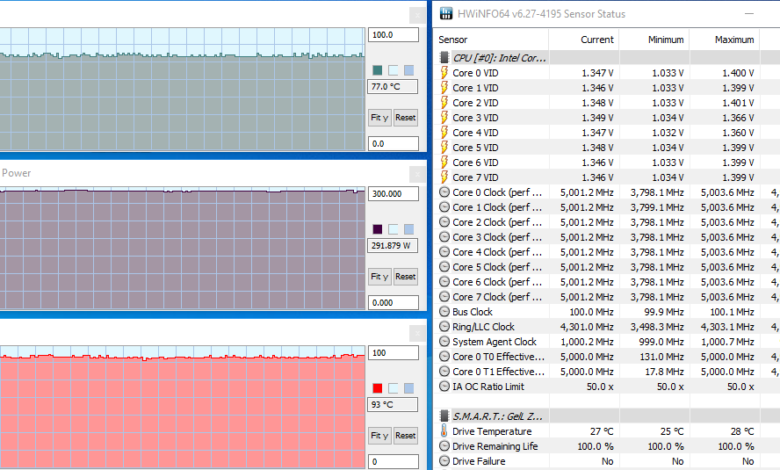Screen dimensions: 780x470
Task: Click the minimum value field showing 0.0
Action: tap(393, 144)
